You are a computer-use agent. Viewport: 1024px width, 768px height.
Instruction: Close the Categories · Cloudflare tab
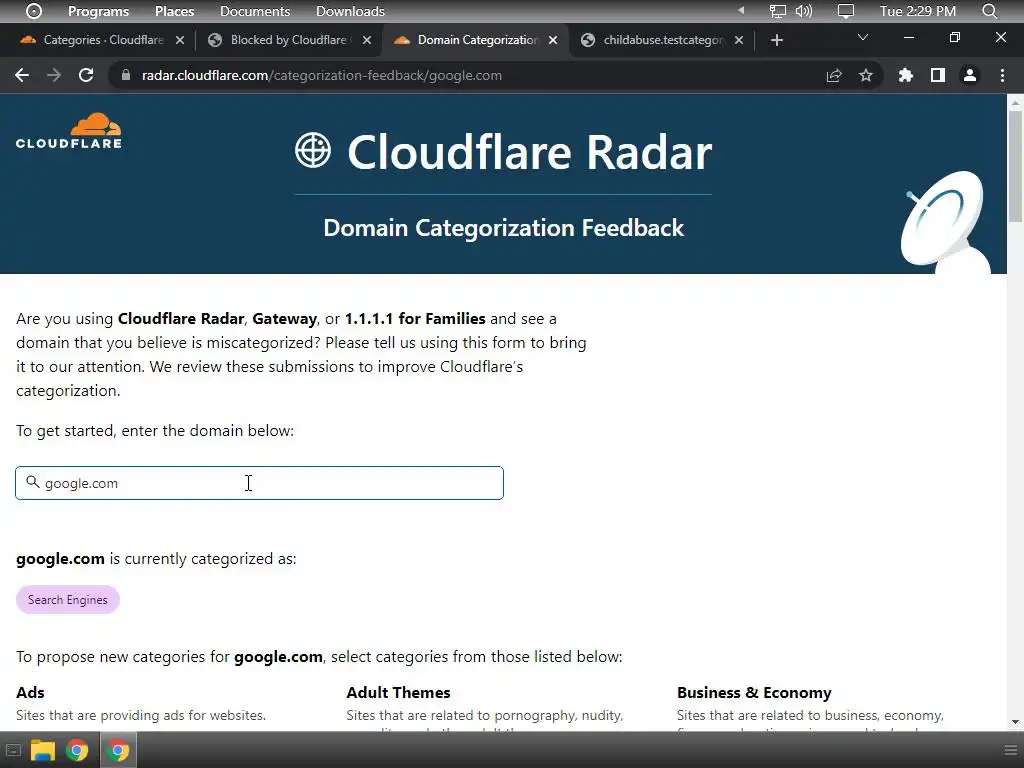tap(180, 40)
